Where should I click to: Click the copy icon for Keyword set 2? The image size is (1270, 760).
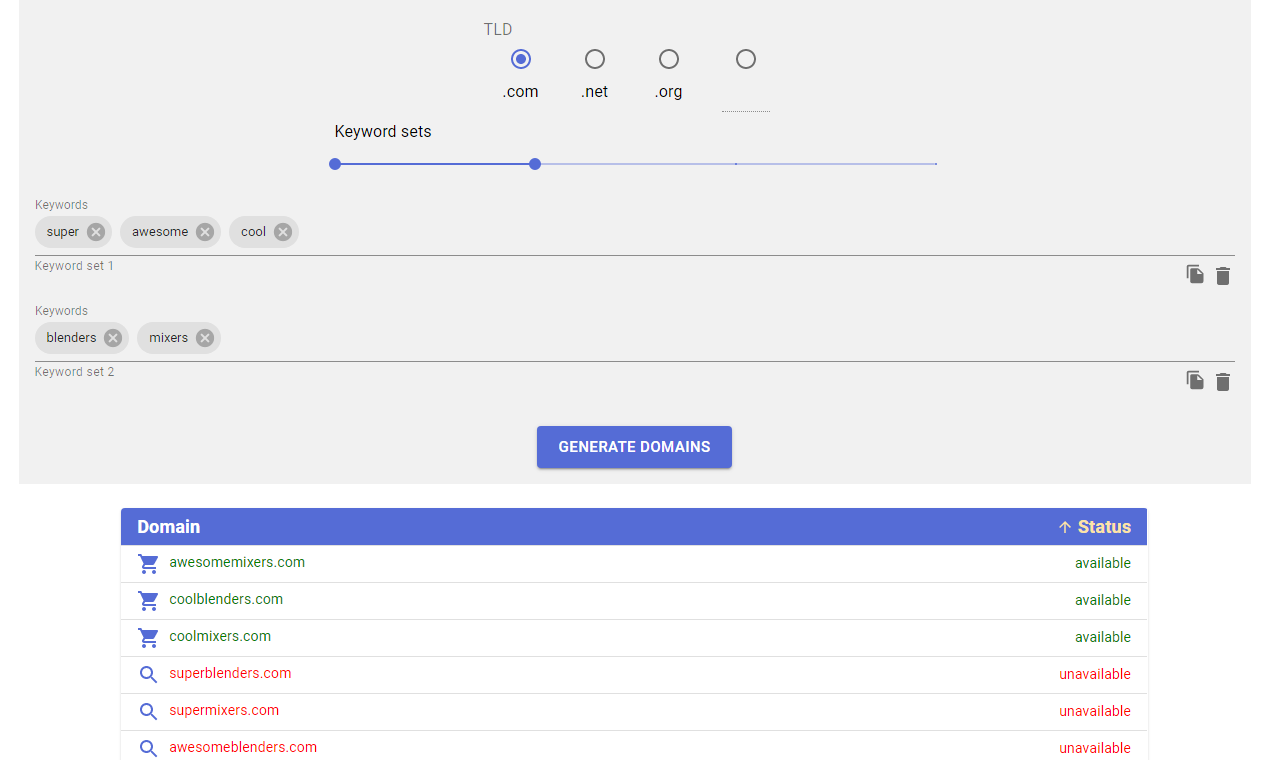pos(1194,381)
